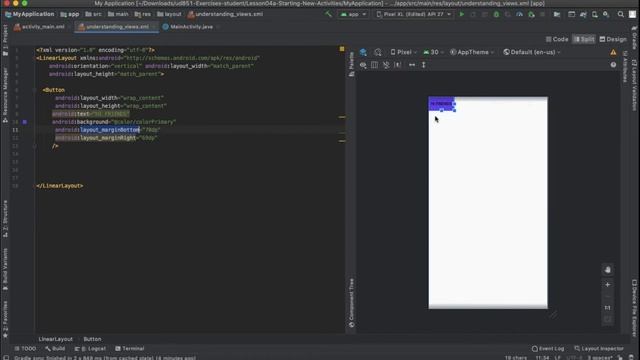The width and height of the screenshot is (640, 360).
Task: Select Split view mode
Action: click(584, 39)
